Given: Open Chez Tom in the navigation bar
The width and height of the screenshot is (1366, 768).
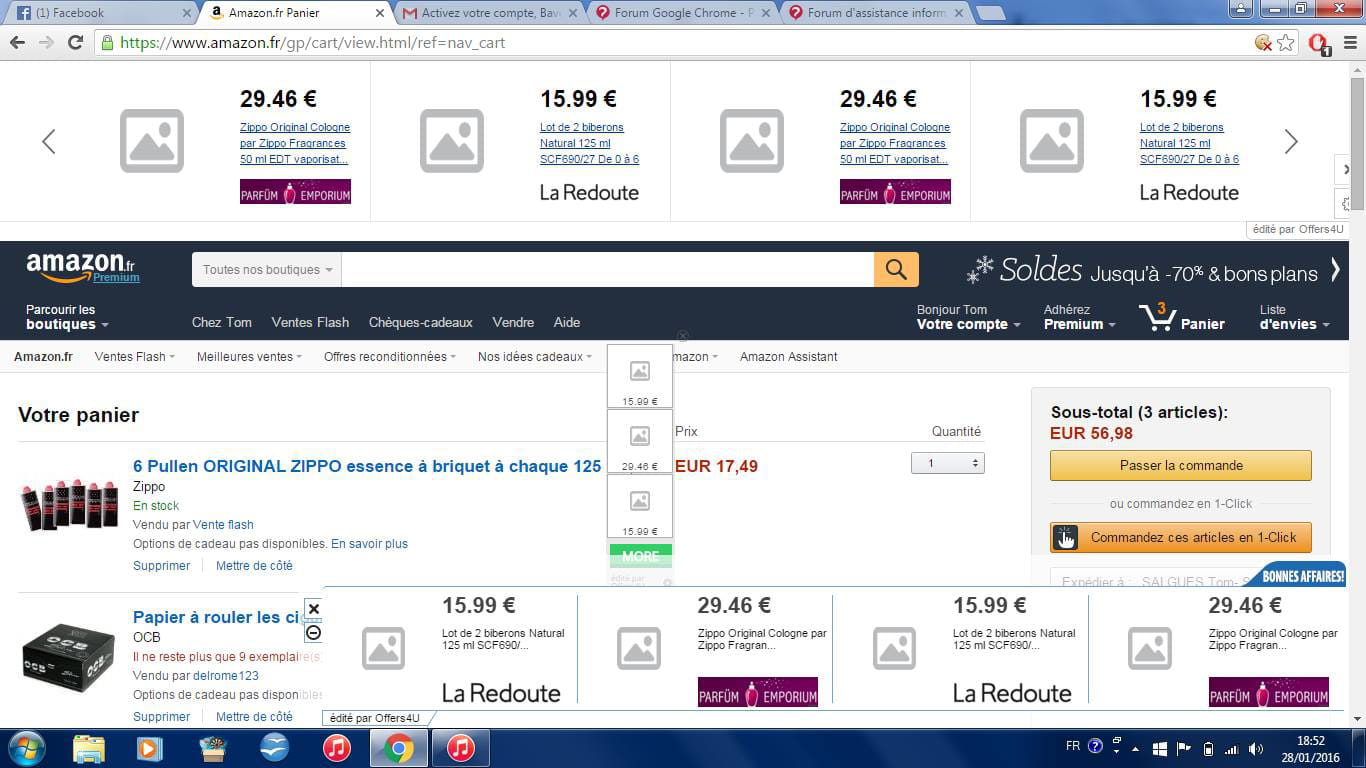Looking at the screenshot, I should point(222,322).
